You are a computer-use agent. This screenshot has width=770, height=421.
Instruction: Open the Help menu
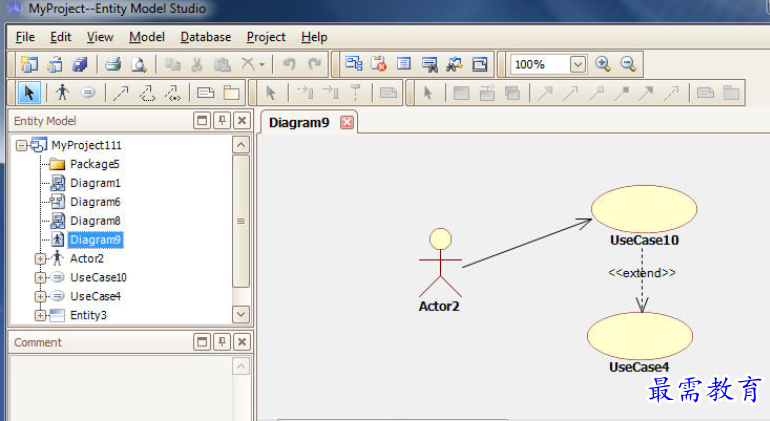(314, 37)
